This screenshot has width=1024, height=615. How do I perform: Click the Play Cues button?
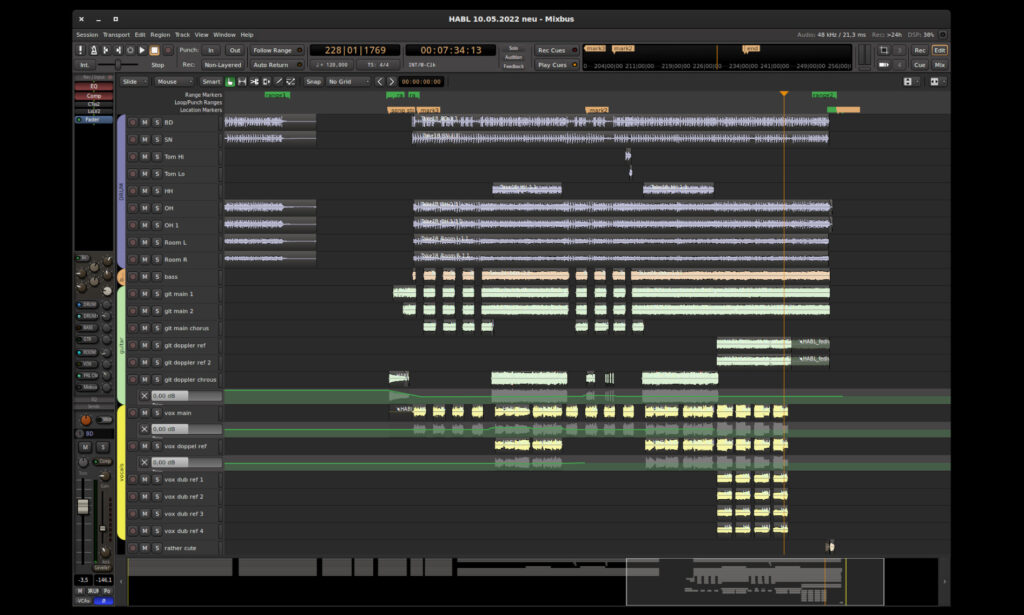(556, 65)
